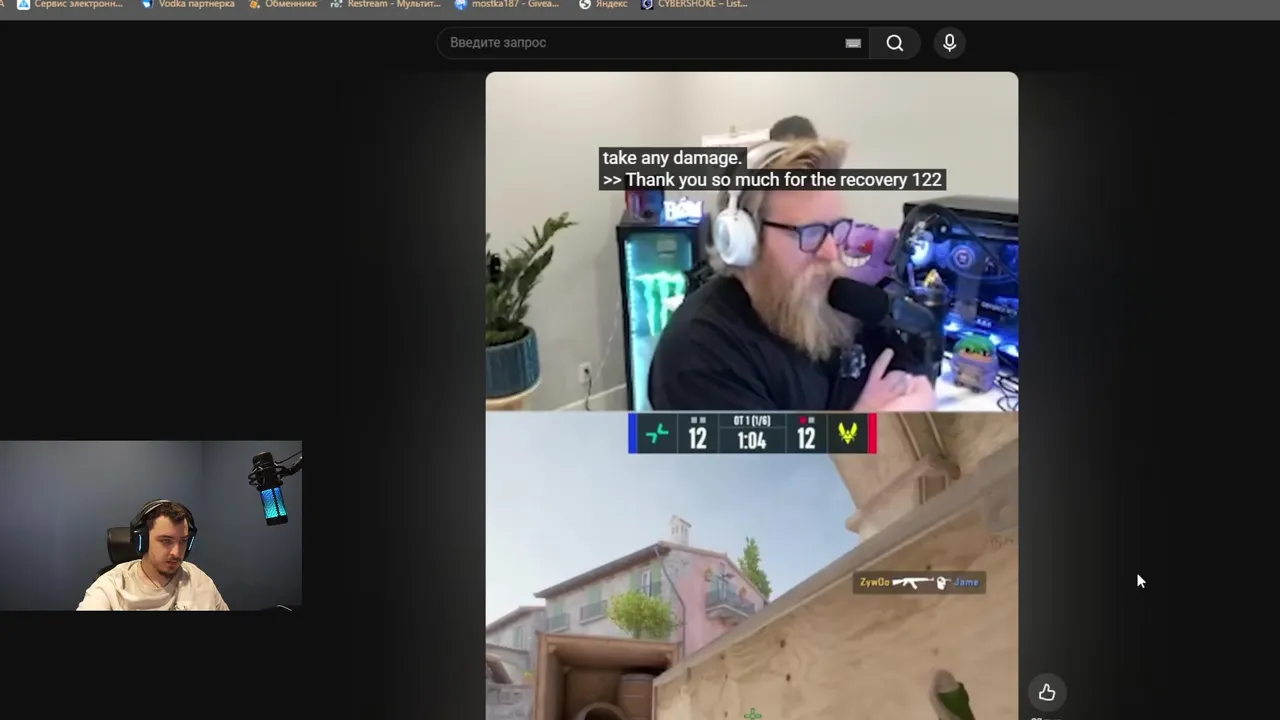Start voice search with the microphone icon

[949, 43]
